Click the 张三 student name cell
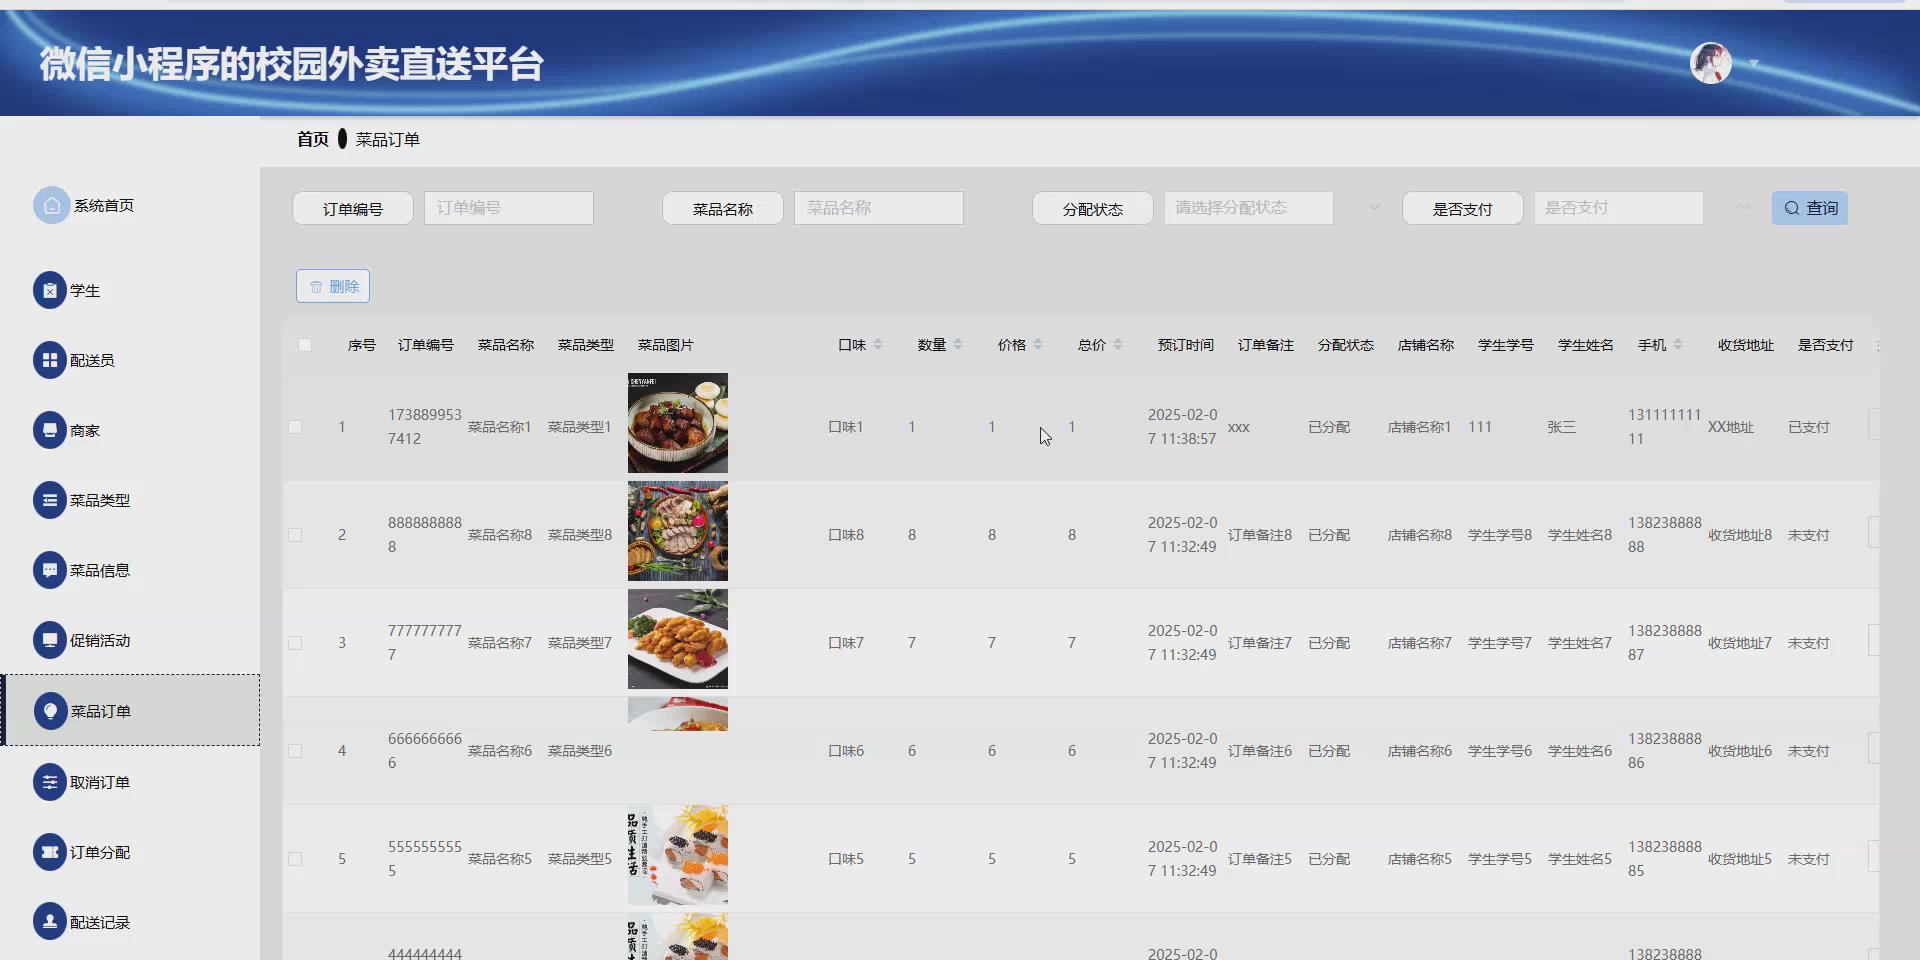 click(1562, 427)
